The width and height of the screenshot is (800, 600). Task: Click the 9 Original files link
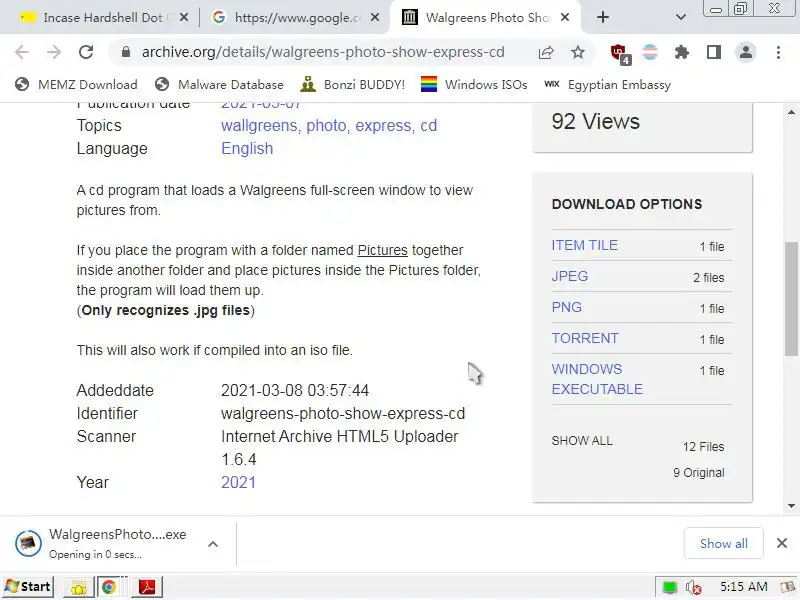[698, 473]
